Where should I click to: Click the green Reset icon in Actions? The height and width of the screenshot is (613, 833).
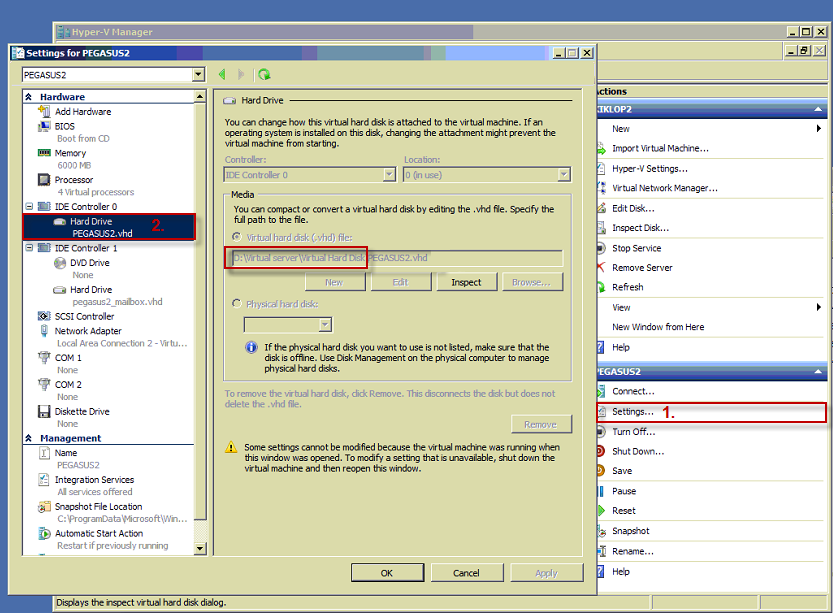coord(601,510)
